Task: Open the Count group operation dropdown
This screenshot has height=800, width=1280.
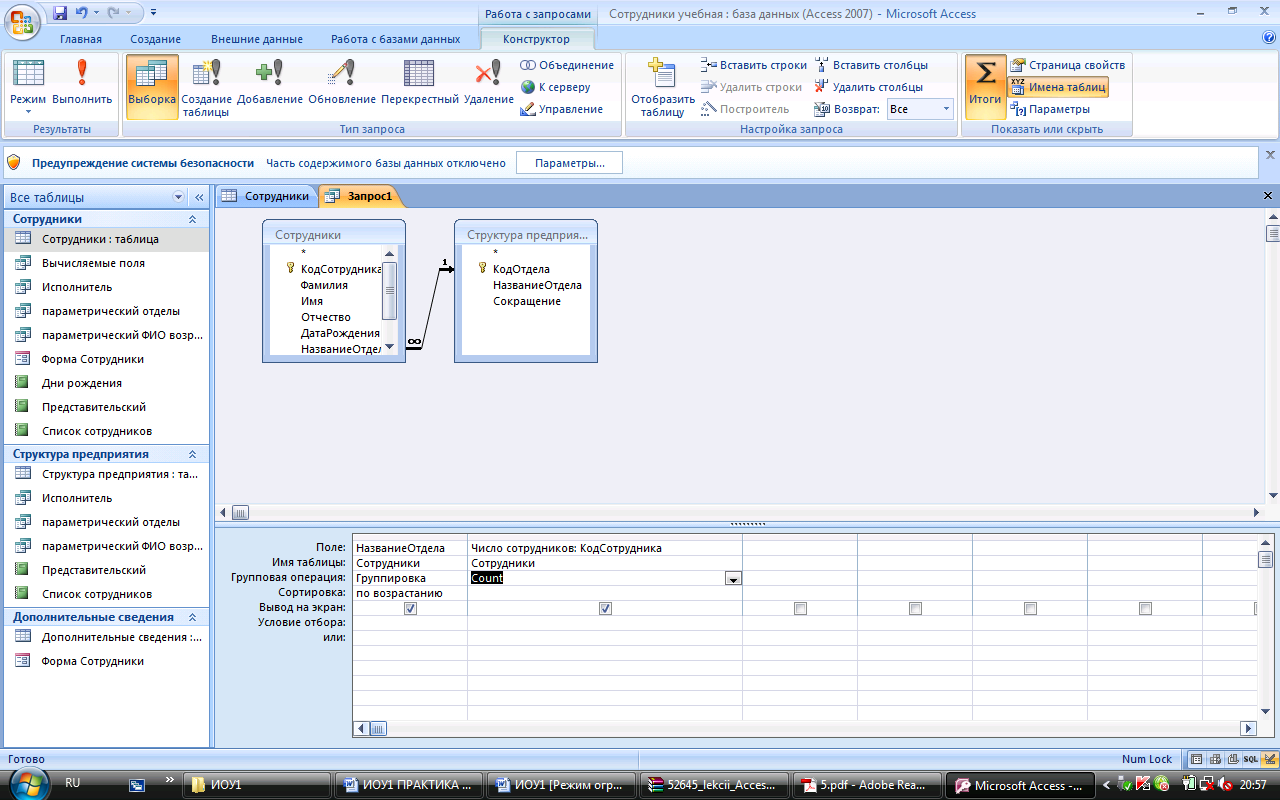Action: (733, 578)
